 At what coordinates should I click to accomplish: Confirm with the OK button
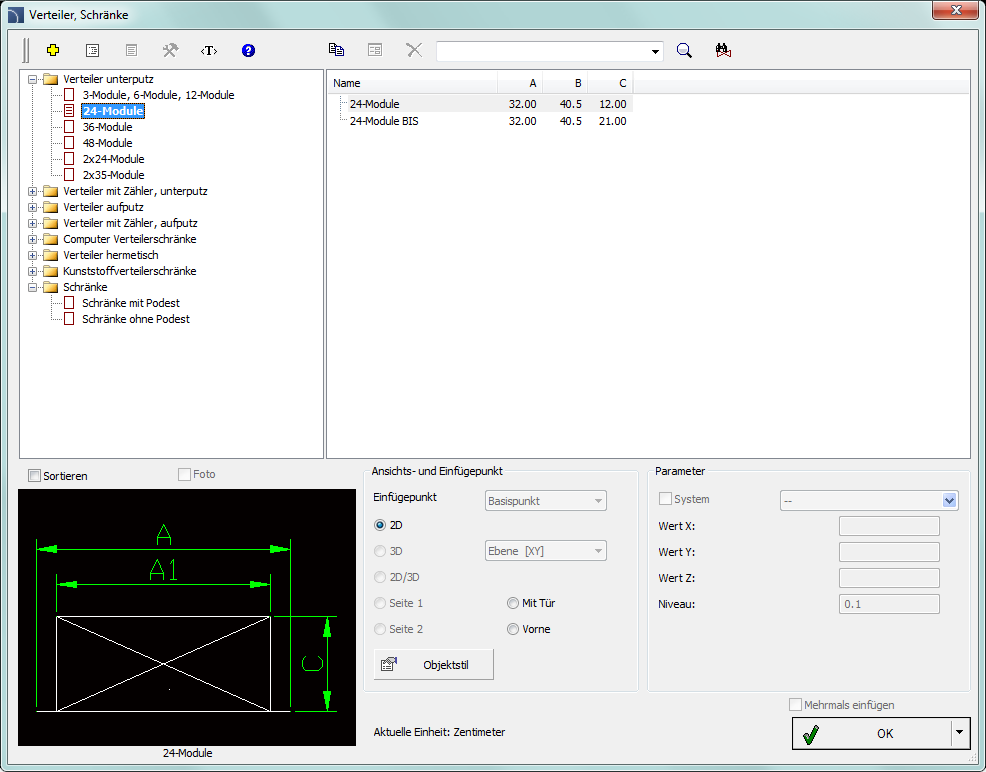[x=872, y=733]
